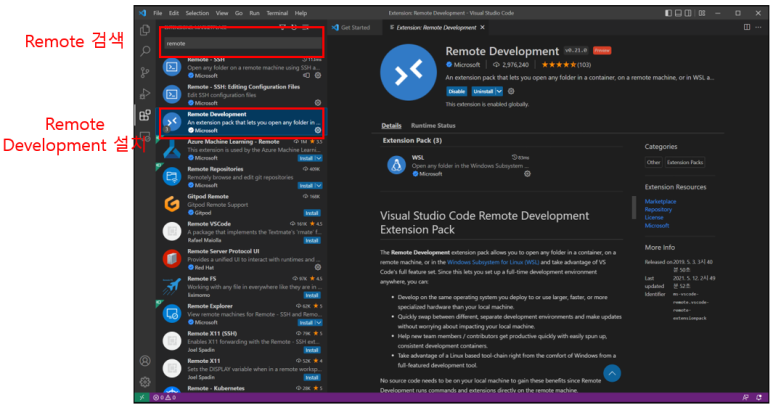Open the Remote Explorer activity bar icon
The width and height of the screenshot is (773, 405).
coord(145,135)
